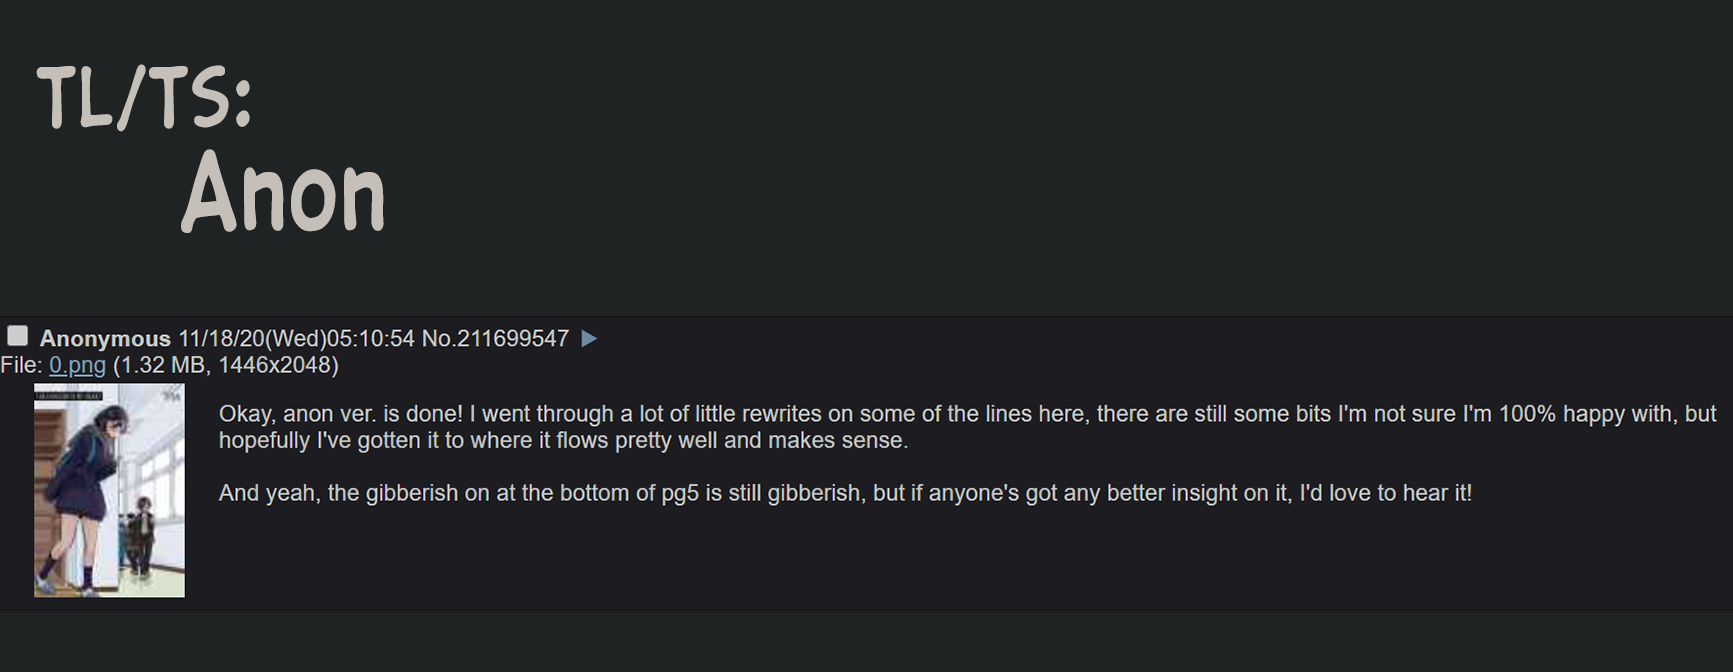Open the 0.png file link
The height and width of the screenshot is (672, 1733).
(77, 365)
